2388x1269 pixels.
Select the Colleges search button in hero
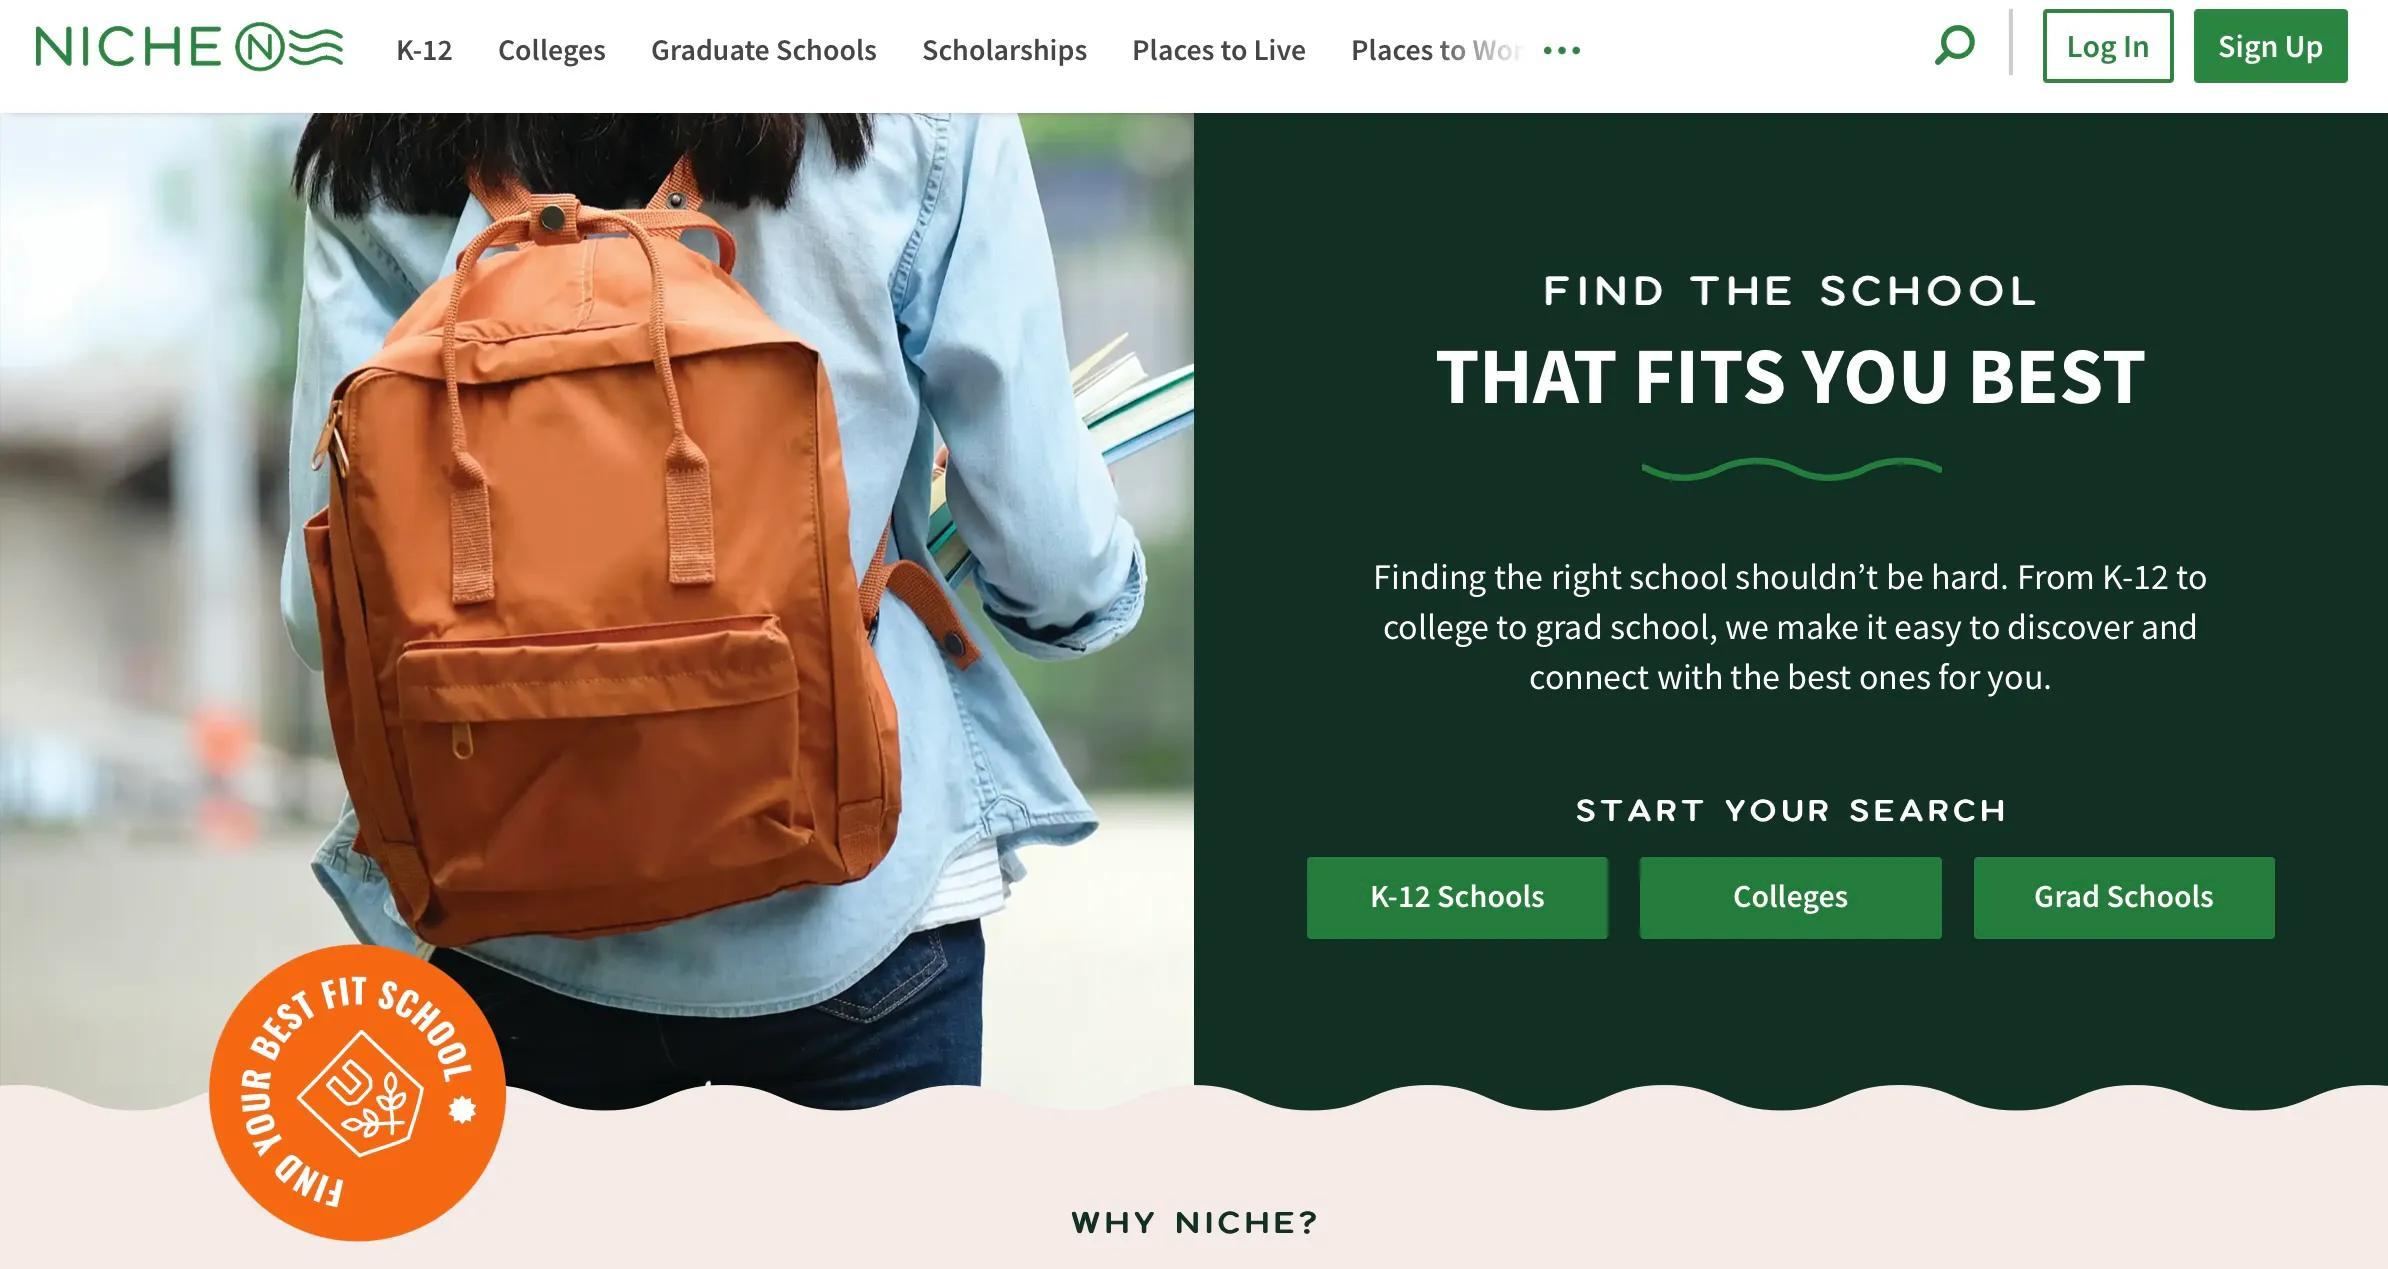click(x=1790, y=897)
